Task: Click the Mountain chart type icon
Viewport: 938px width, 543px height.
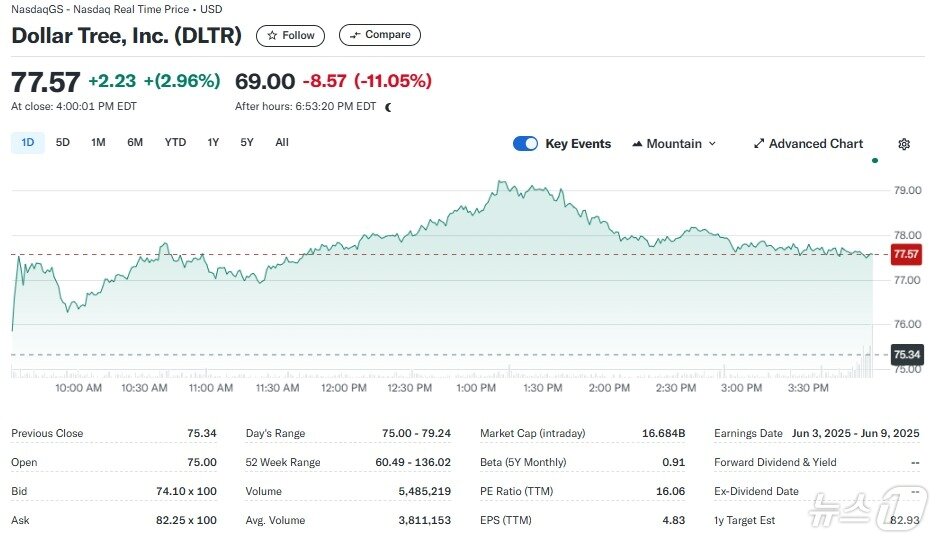Action: tap(637, 144)
